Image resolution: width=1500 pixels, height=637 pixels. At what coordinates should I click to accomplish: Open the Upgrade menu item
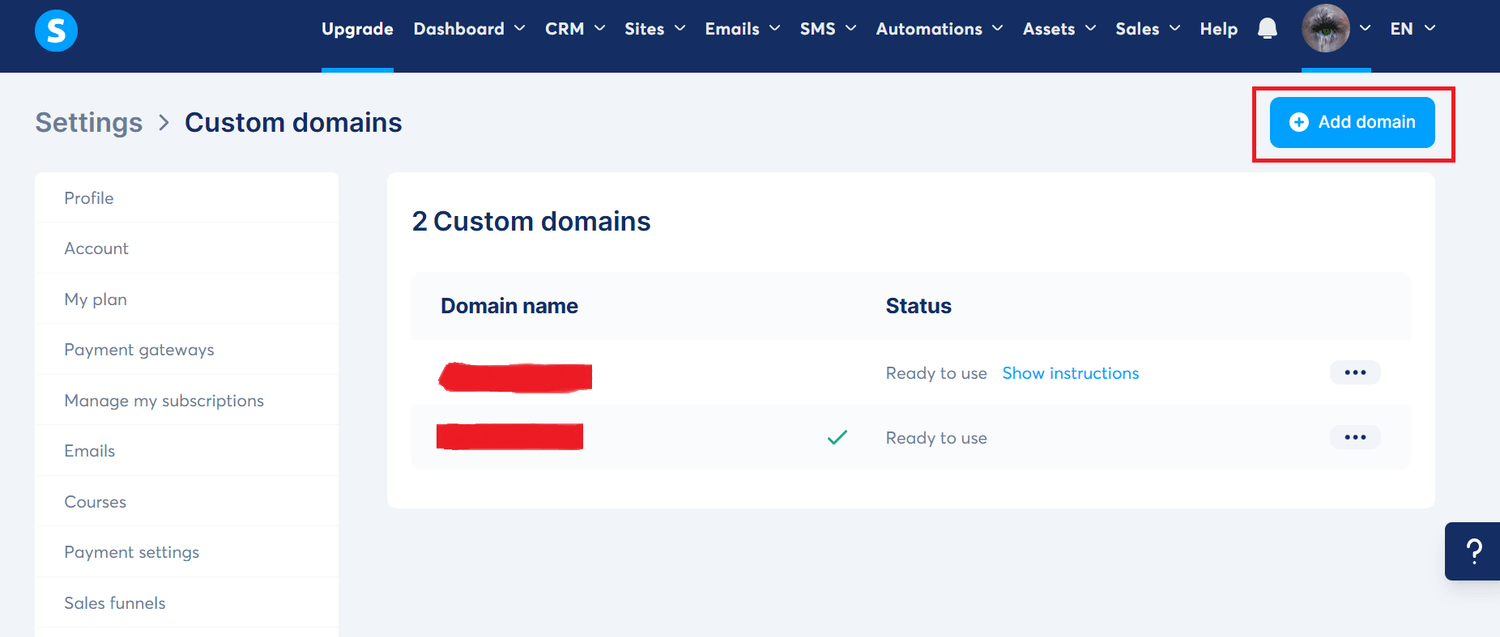[357, 29]
